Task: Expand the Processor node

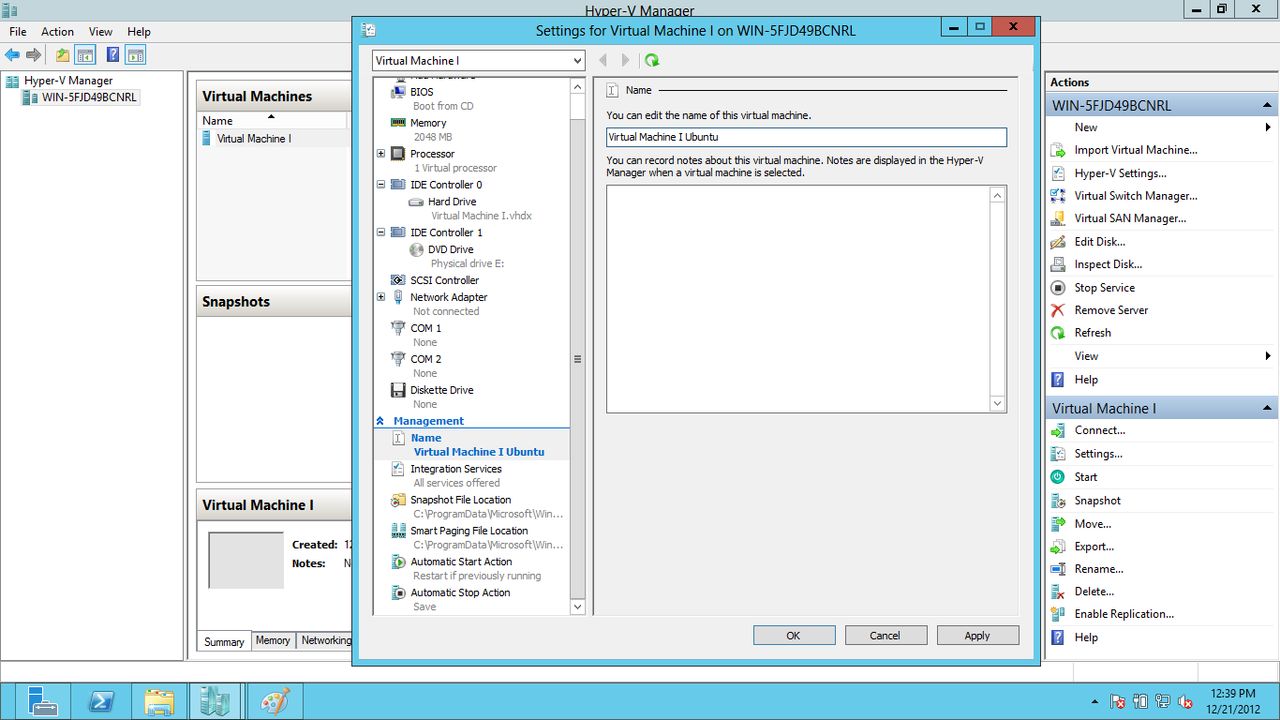Action: pos(381,154)
